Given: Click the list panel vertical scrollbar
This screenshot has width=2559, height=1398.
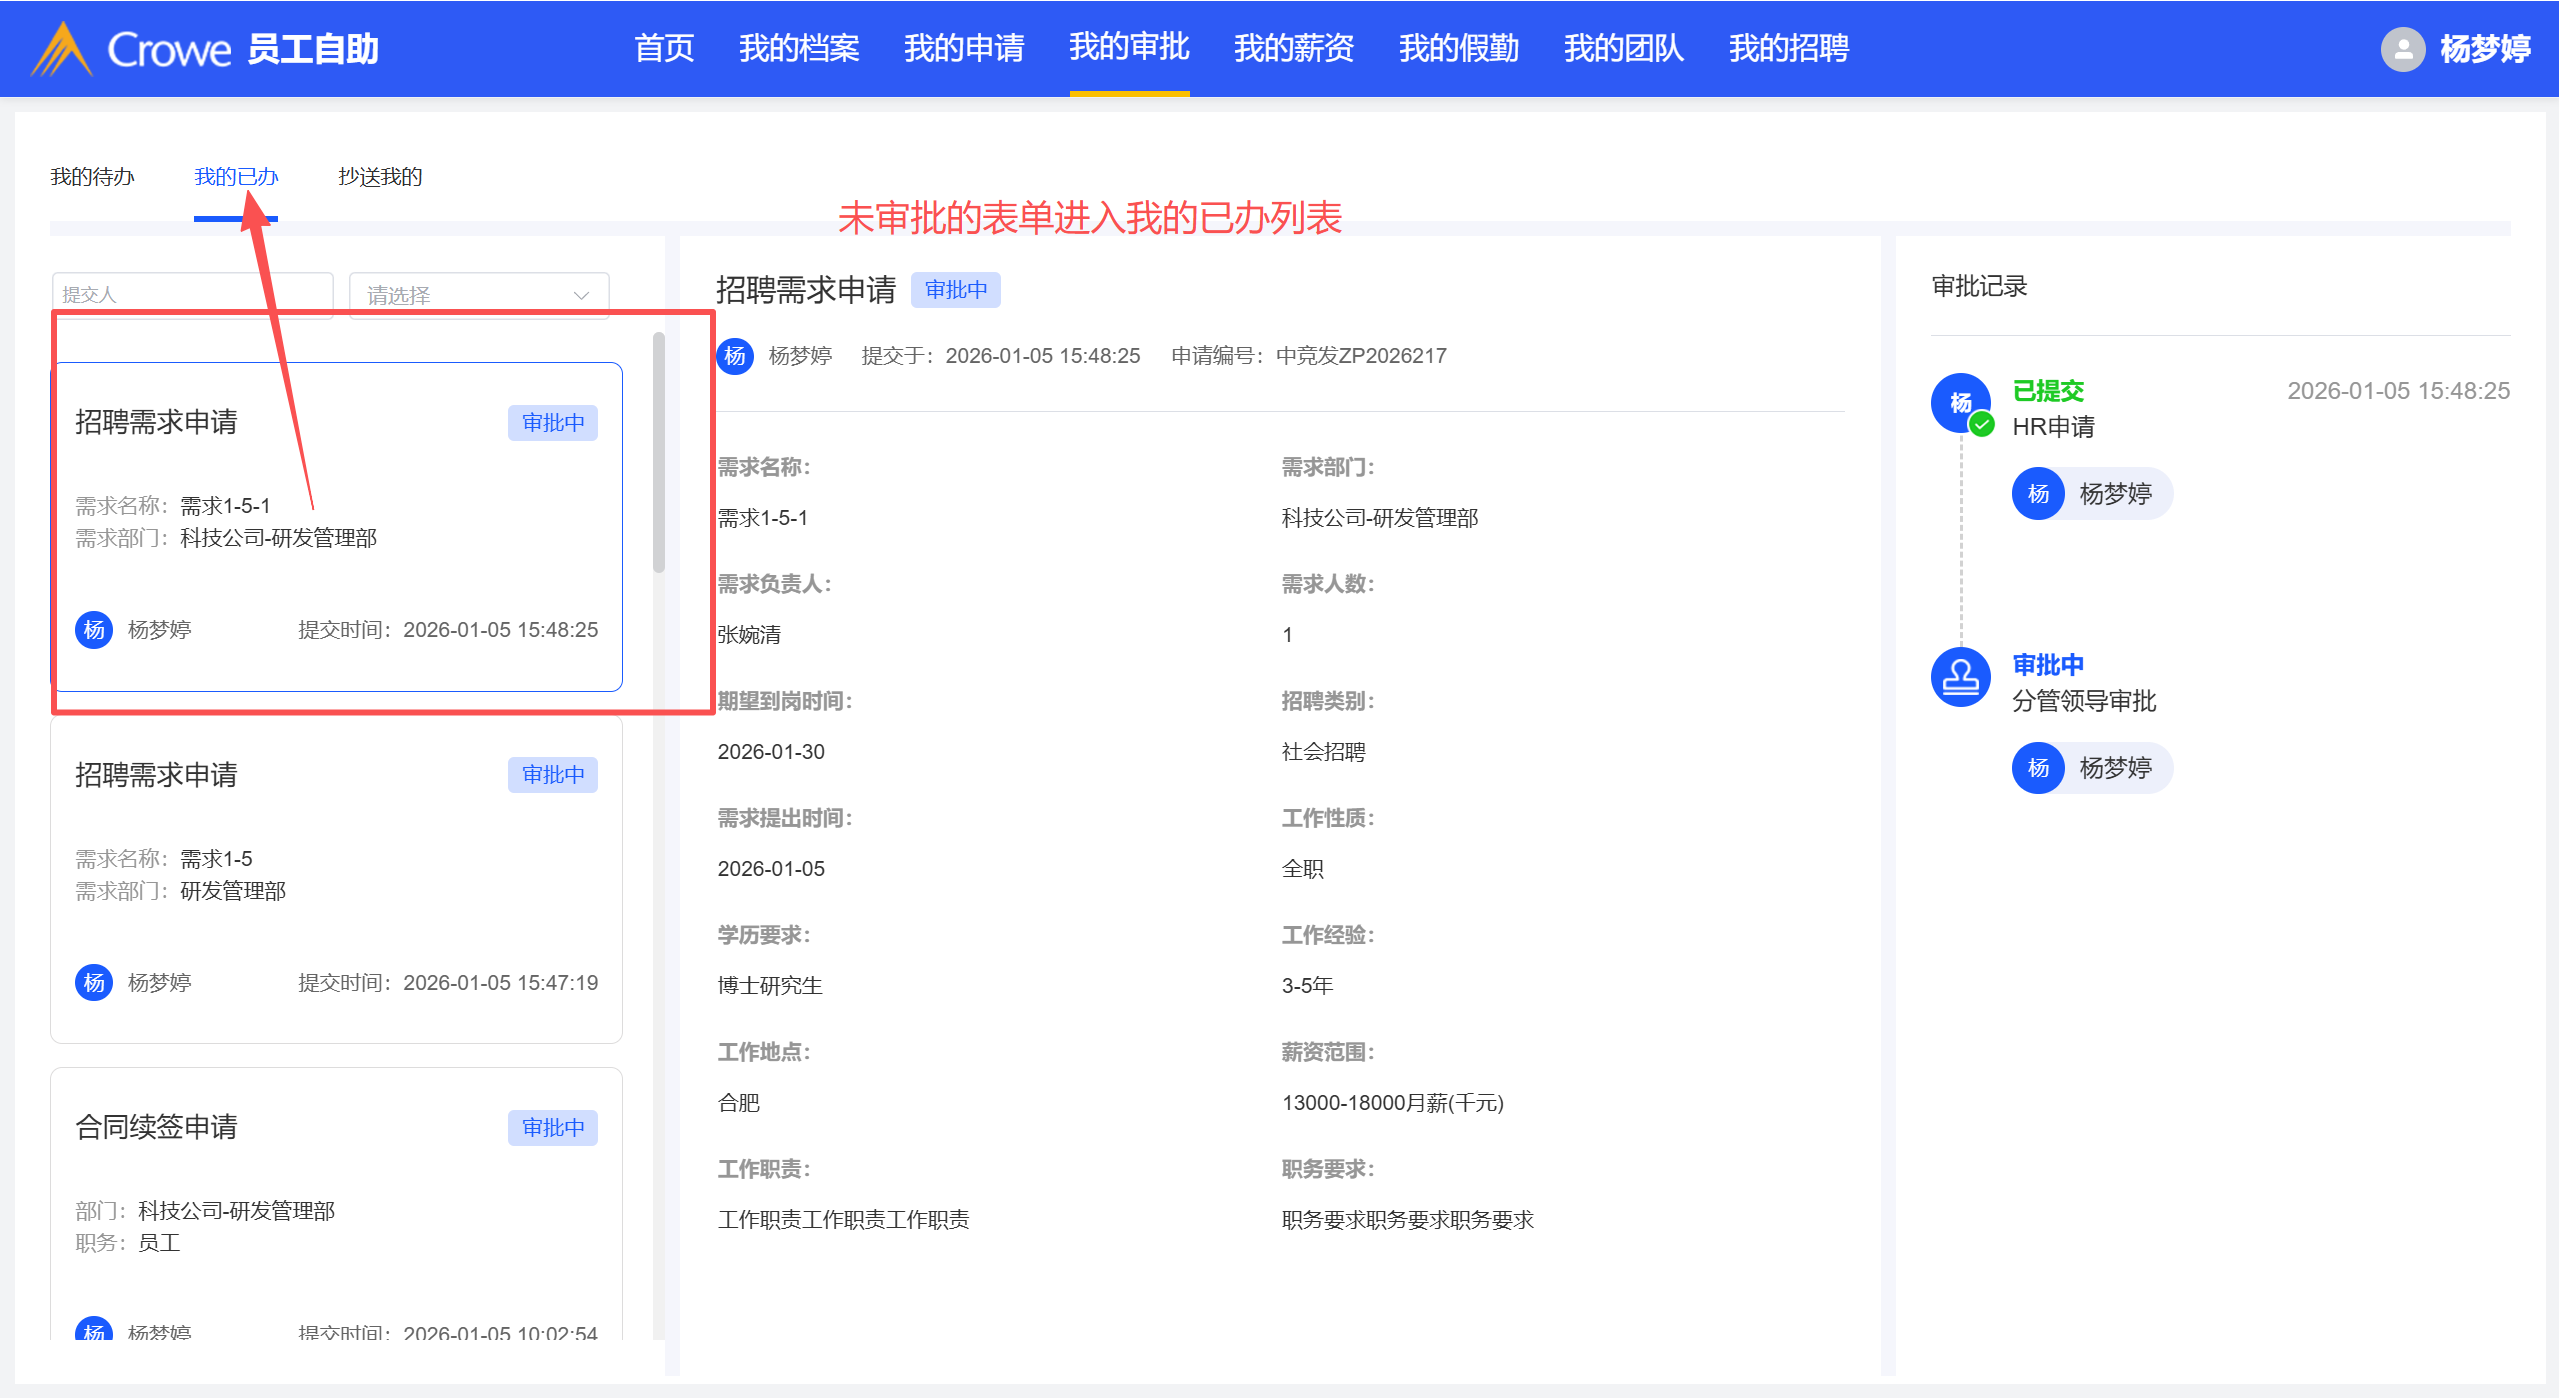Looking at the screenshot, I should tap(659, 452).
